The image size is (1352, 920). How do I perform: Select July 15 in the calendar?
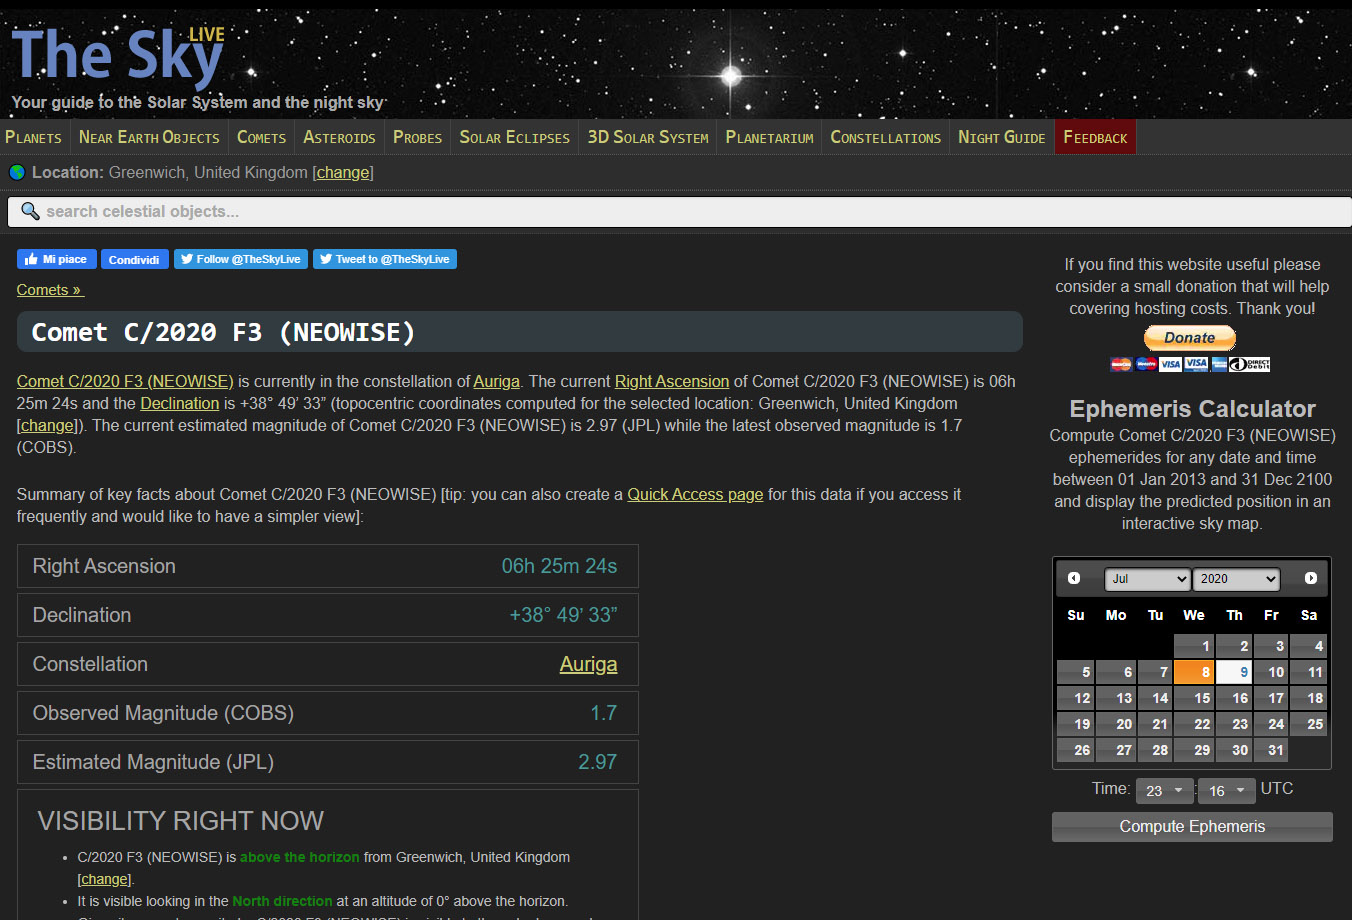pos(1194,698)
